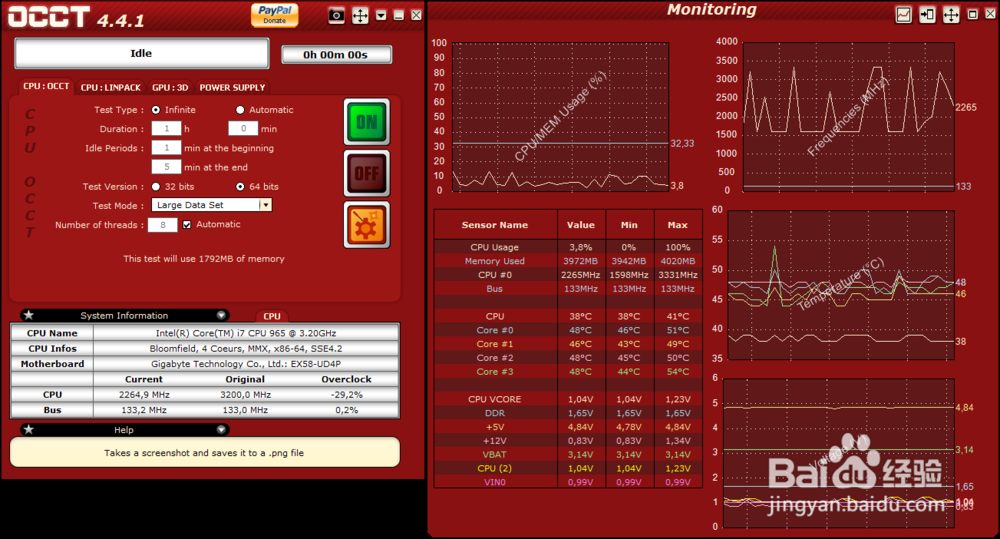Select the Core #0 sensor row

pyautogui.click(x=568, y=330)
